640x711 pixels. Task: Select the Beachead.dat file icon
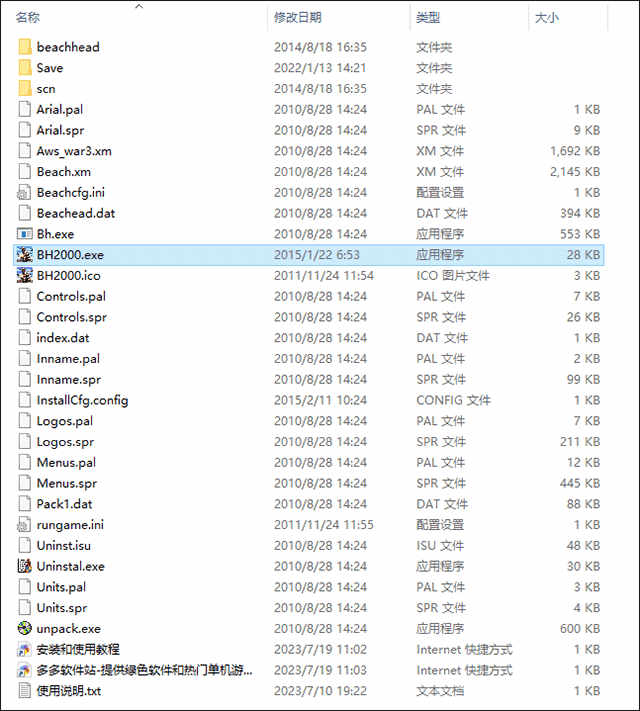[x=25, y=214]
